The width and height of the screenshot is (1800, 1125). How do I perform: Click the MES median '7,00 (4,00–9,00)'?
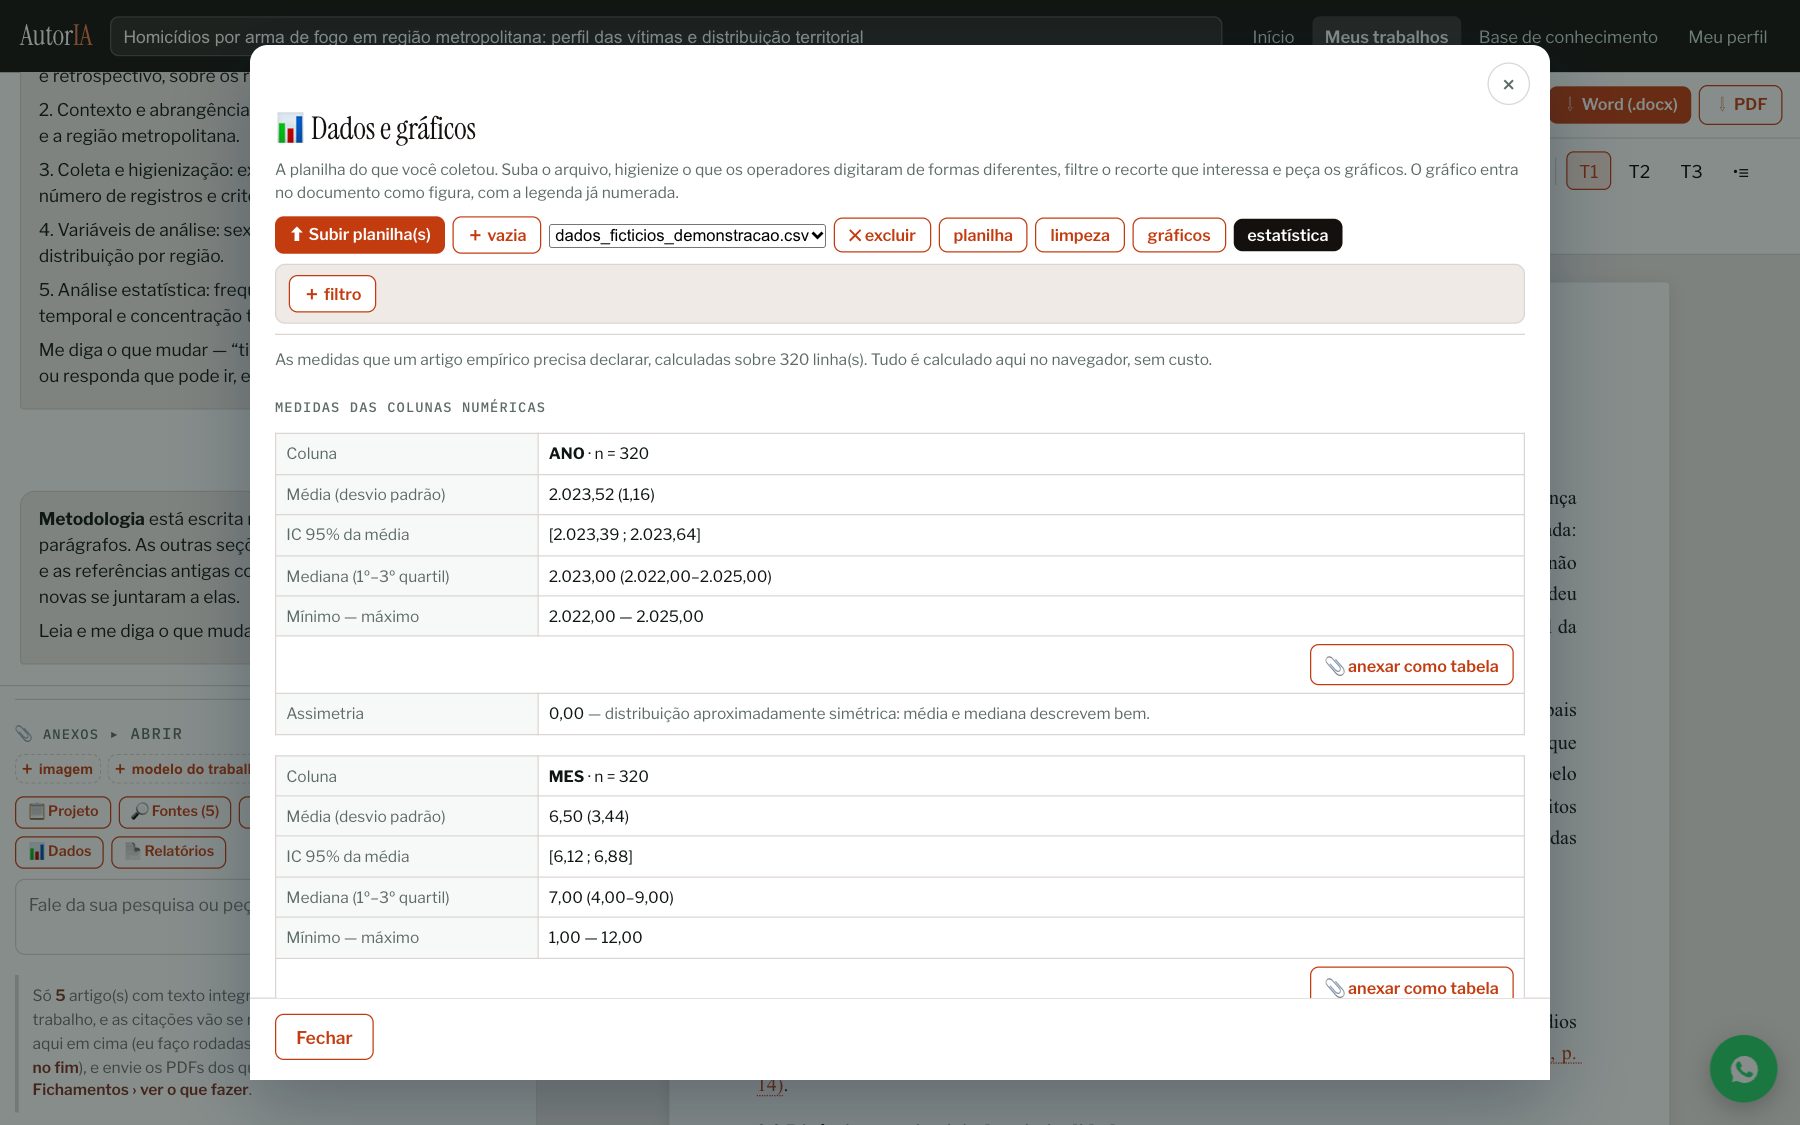(611, 897)
